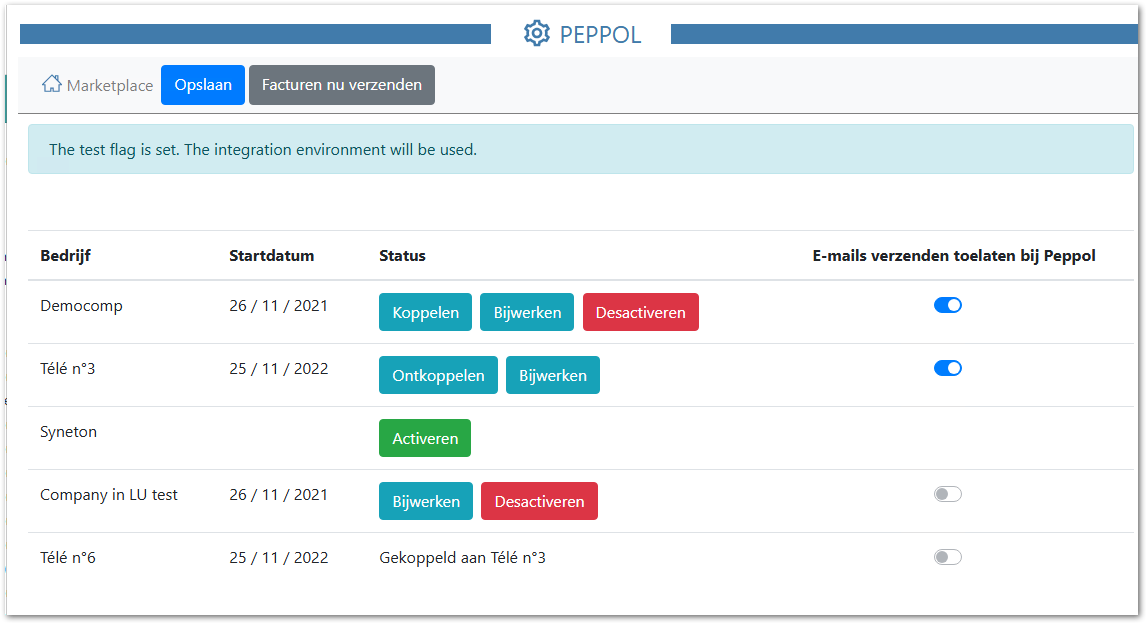Open the Marketplace link
Screen dimensions: 1147x624
point(109,85)
